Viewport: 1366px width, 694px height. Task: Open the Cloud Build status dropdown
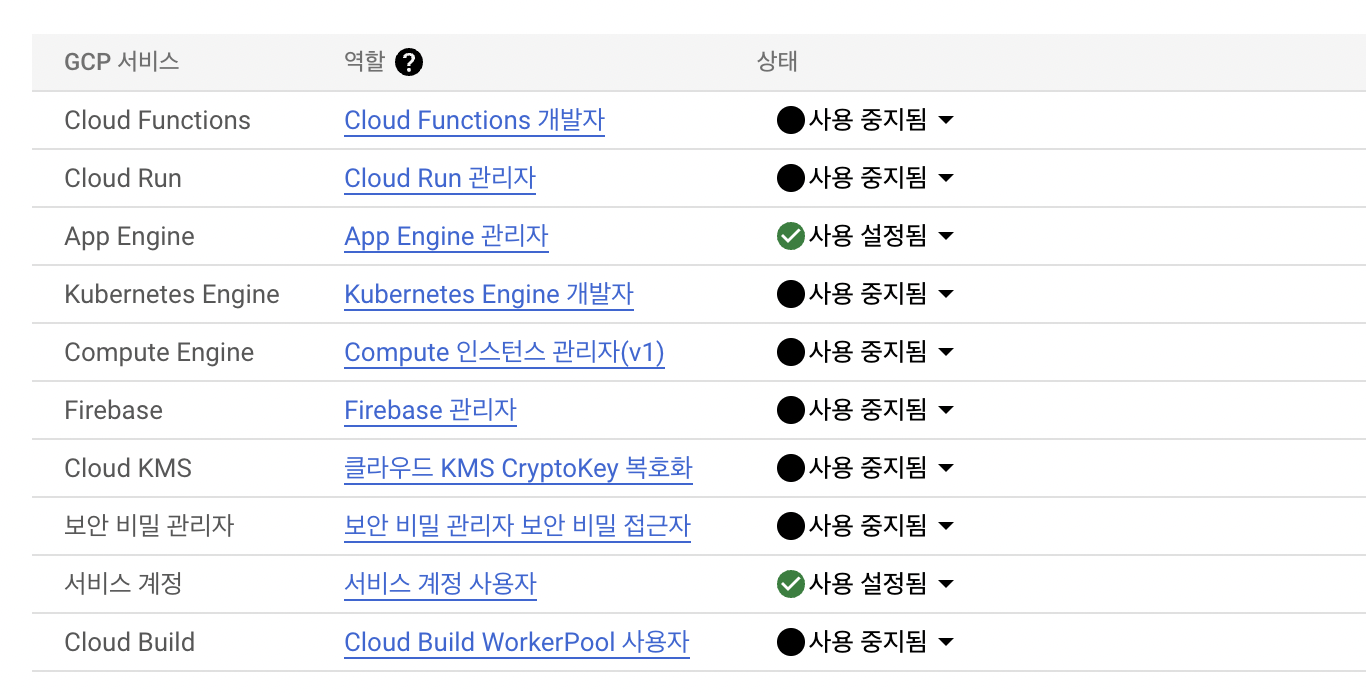coord(946,643)
